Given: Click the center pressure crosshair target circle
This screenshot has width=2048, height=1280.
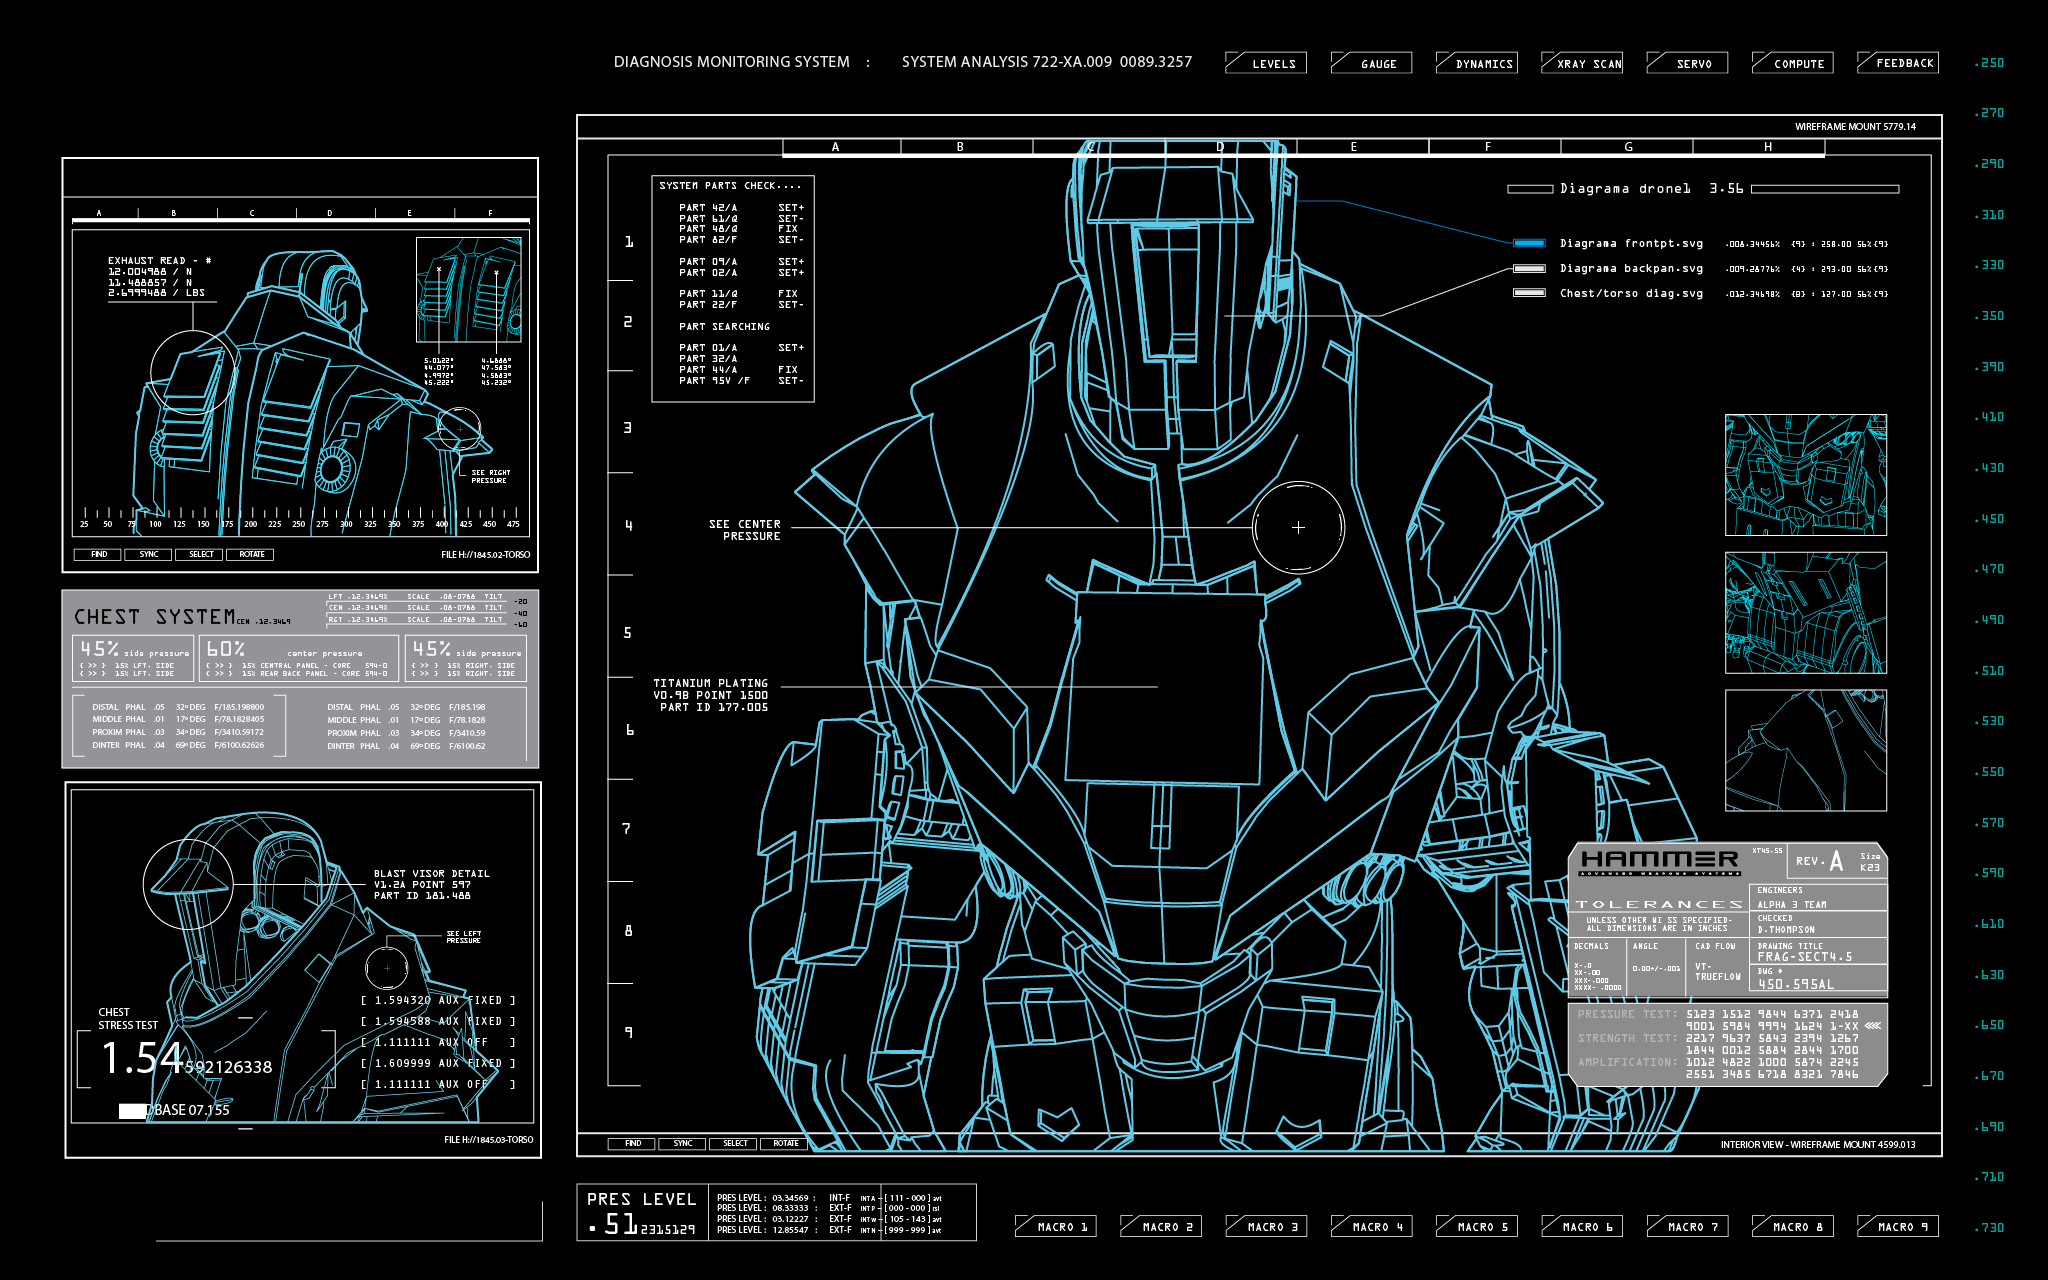Looking at the screenshot, I should pos(1298,527).
